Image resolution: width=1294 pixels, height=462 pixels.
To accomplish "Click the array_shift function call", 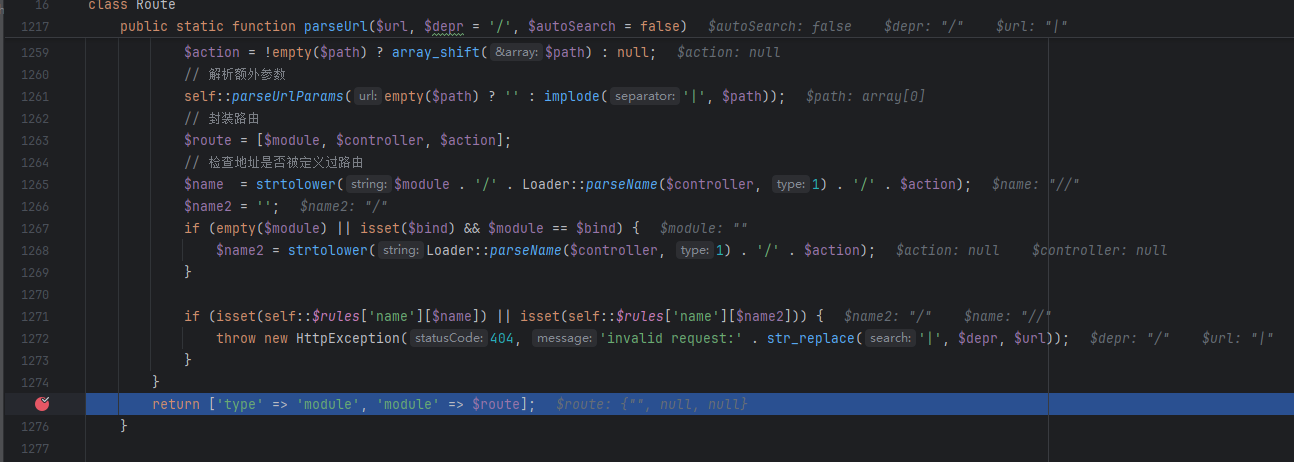I will (436, 52).
